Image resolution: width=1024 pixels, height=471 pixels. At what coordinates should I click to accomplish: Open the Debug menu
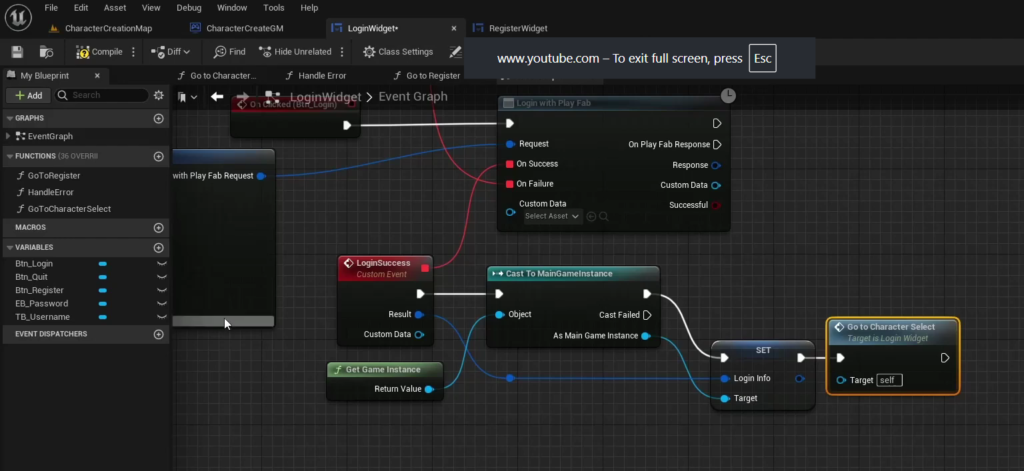[x=189, y=8]
